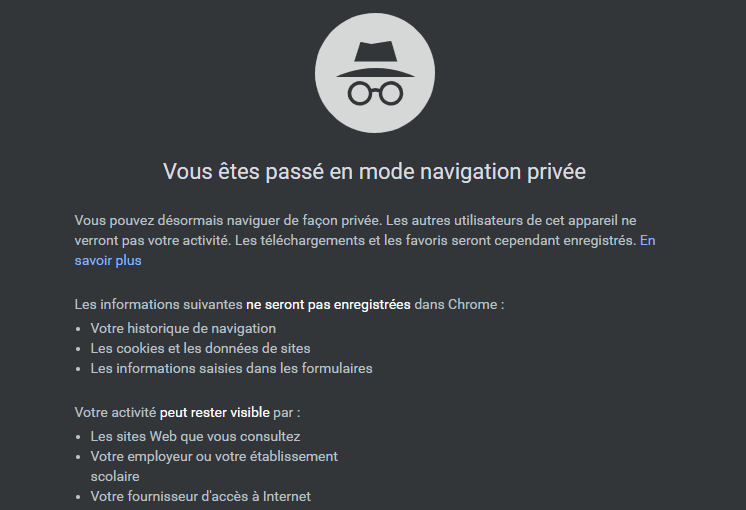The image size is (746, 510).
Task: Click the word "scolaire" in the list
Action: [115, 476]
